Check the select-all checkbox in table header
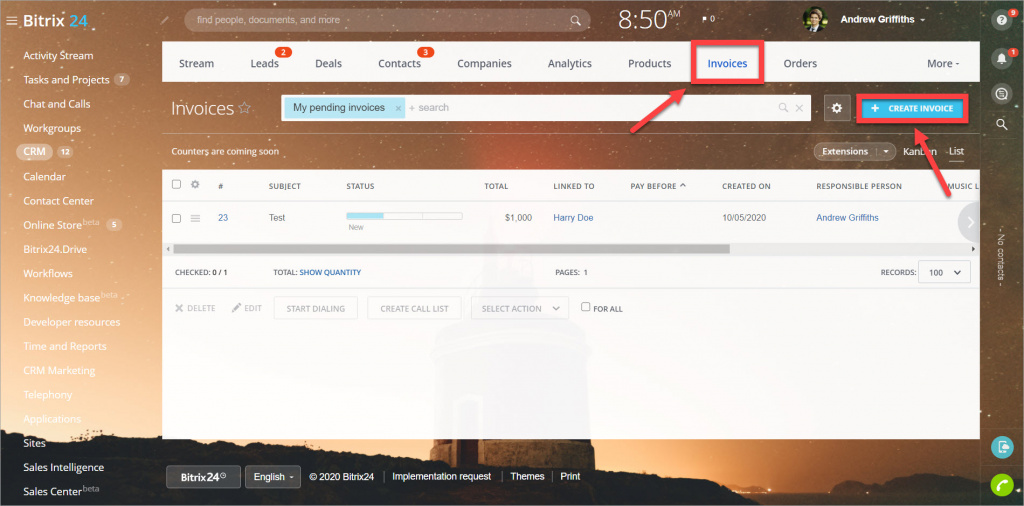1024x506 pixels. click(x=176, y=185)
